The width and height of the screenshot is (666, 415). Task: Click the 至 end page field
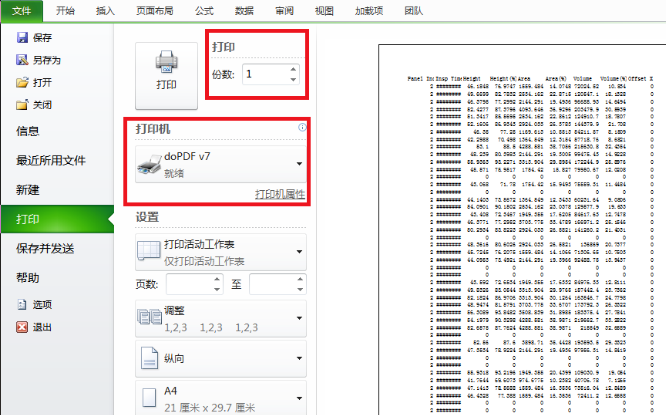coord(273,284)
